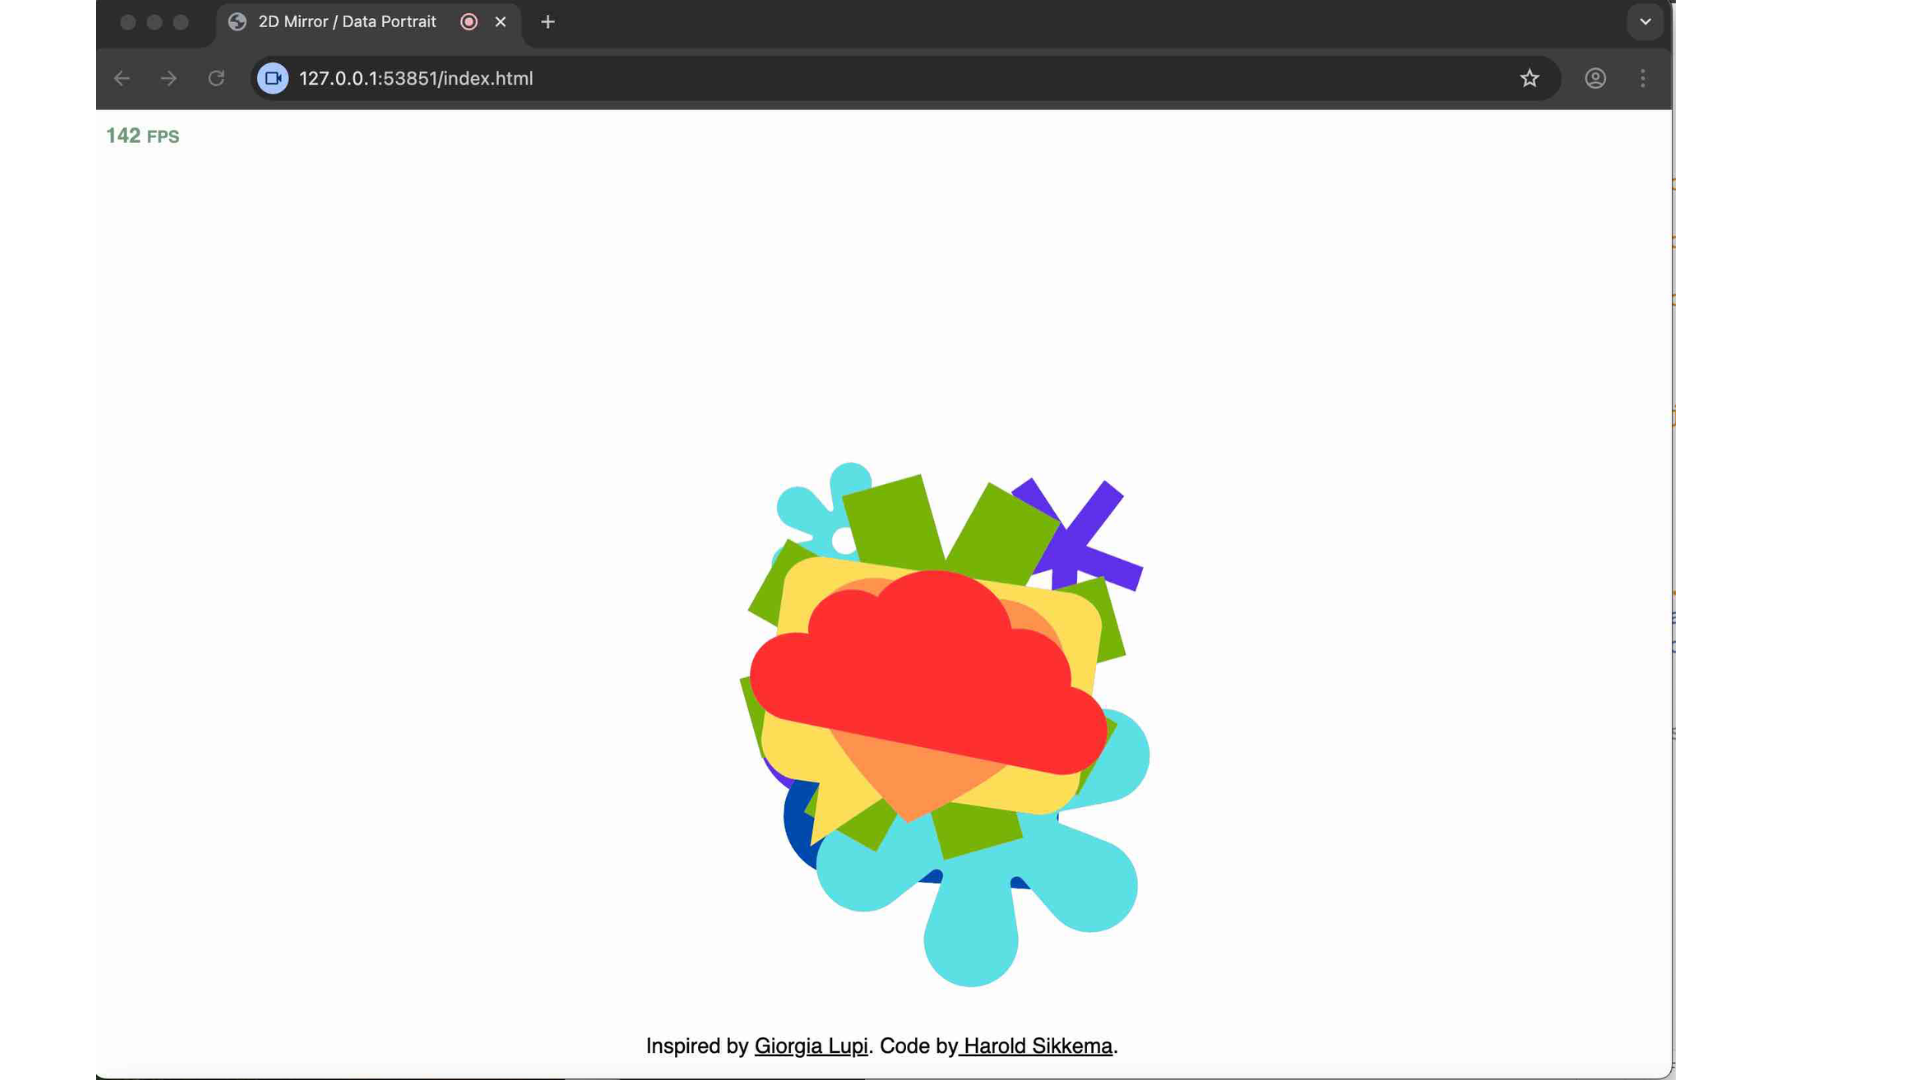
Task: Click the site globe icon on the tab
Action: (236, 21)
